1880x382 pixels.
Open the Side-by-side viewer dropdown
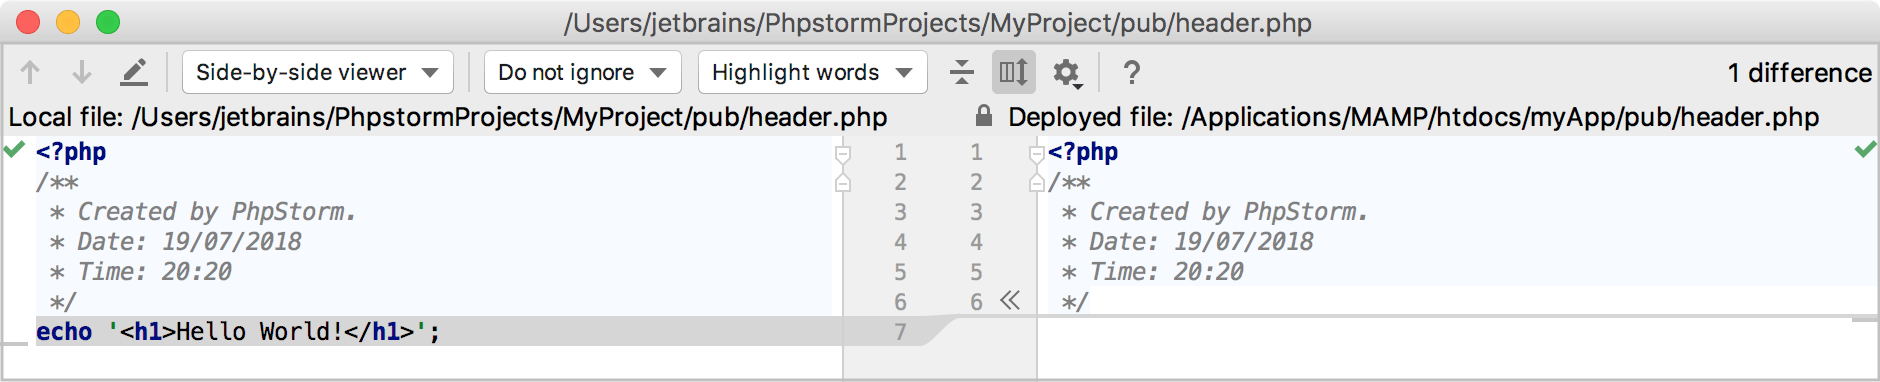click(318, 72)
